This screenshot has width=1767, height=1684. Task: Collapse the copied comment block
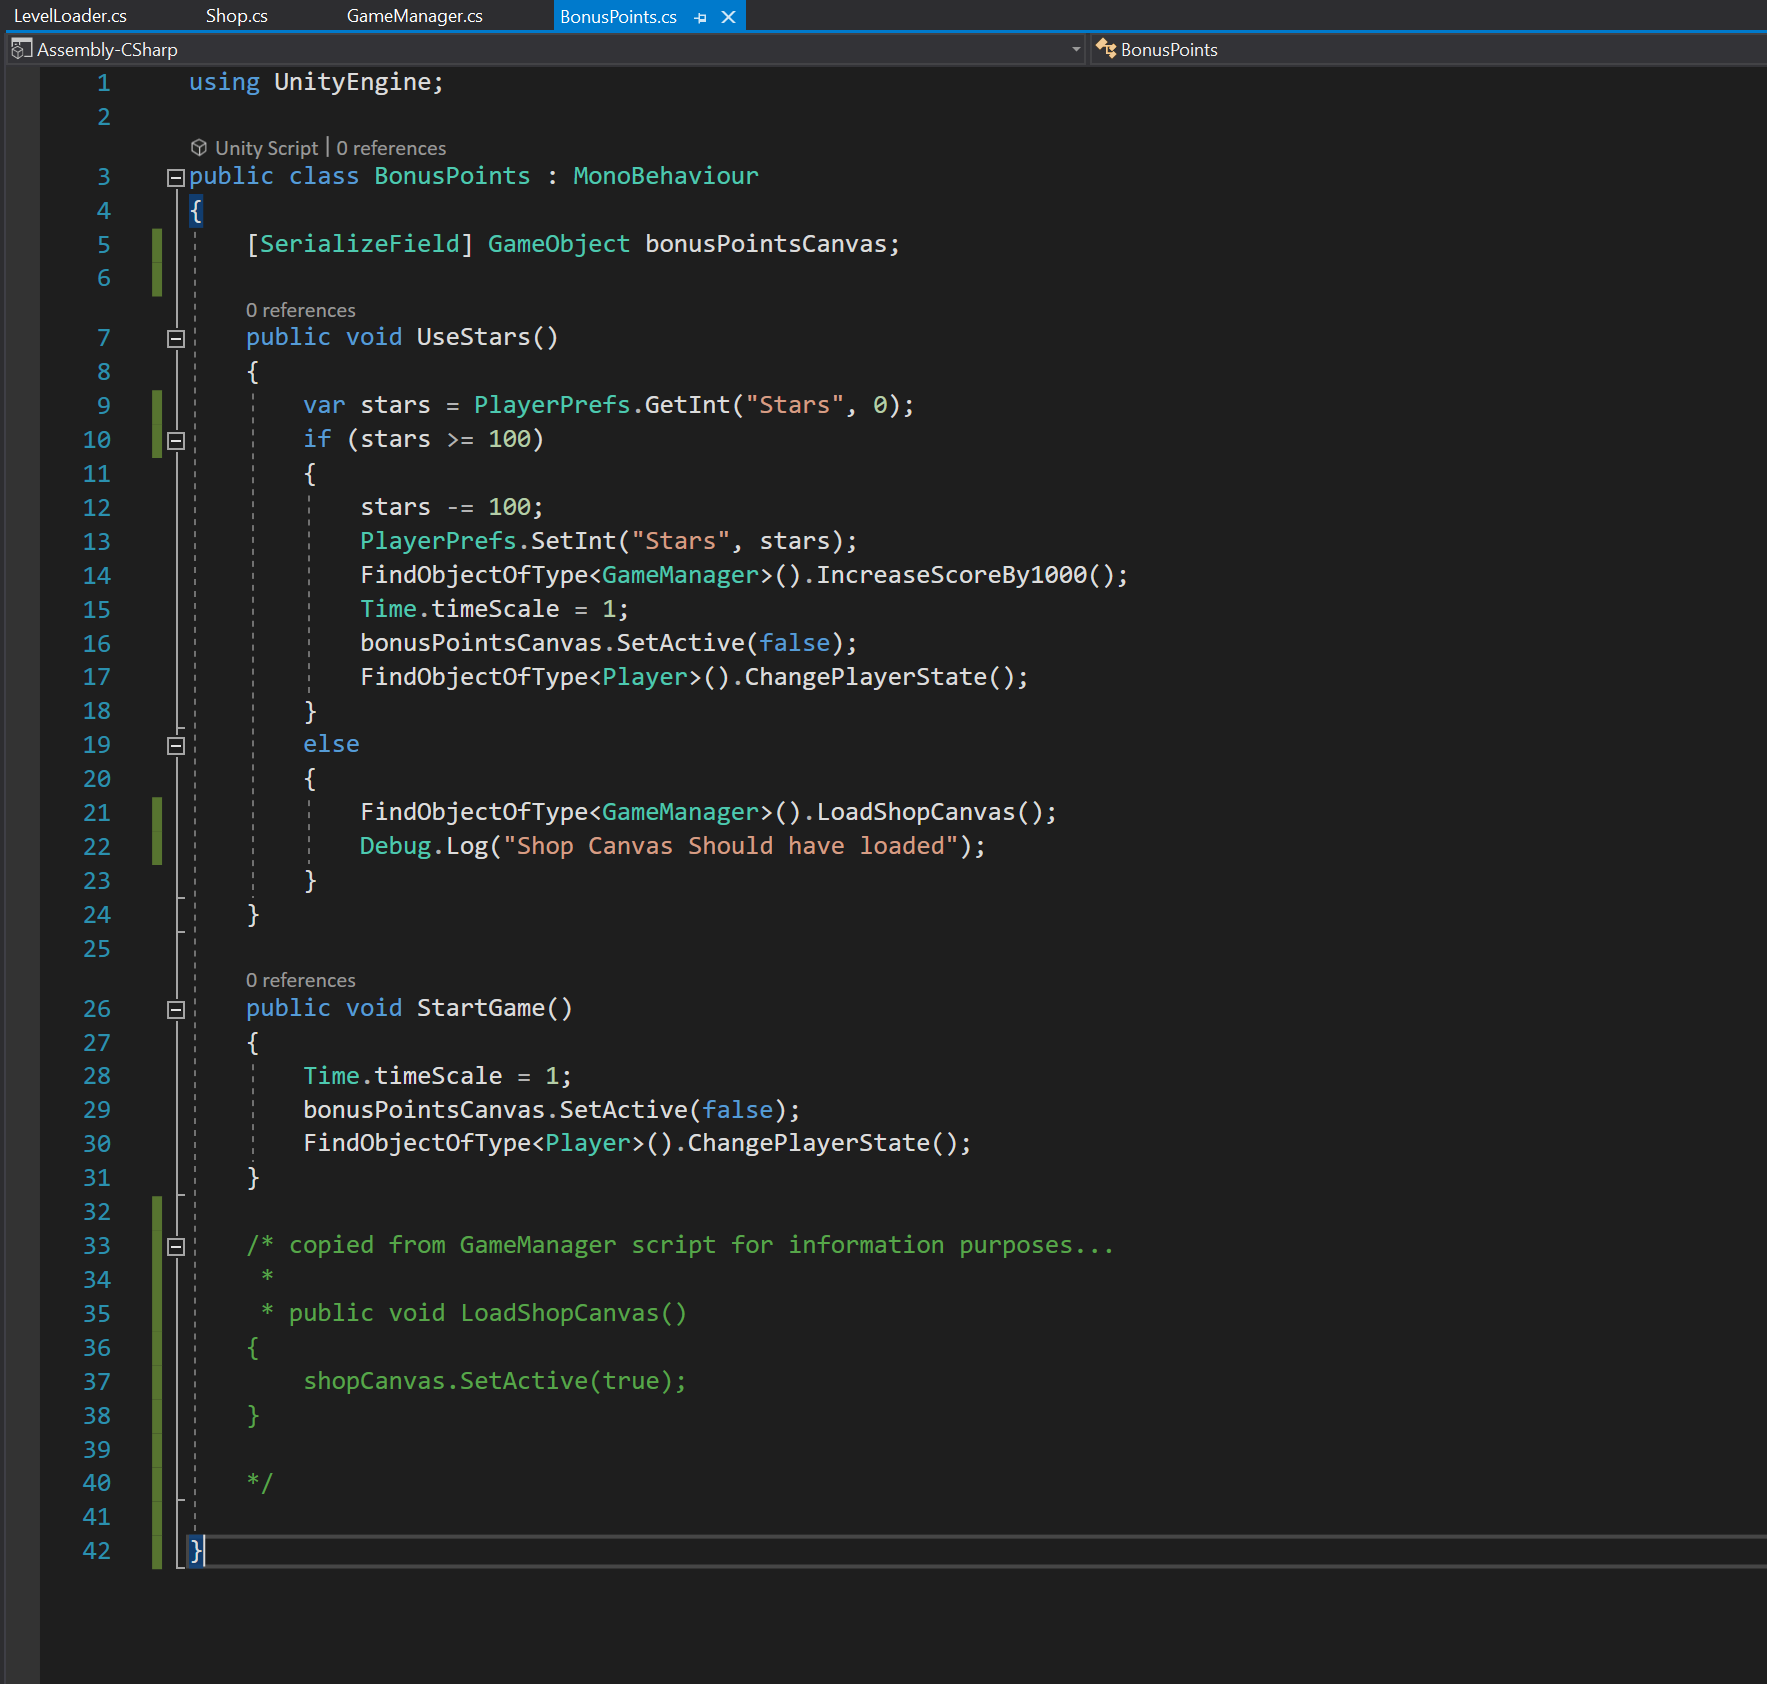(175, 1246)
